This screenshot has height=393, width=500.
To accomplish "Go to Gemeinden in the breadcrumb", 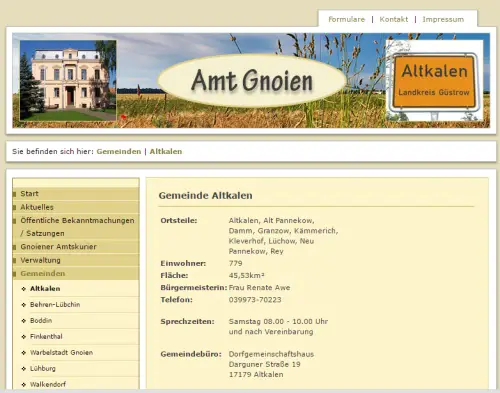I will 119,151.
